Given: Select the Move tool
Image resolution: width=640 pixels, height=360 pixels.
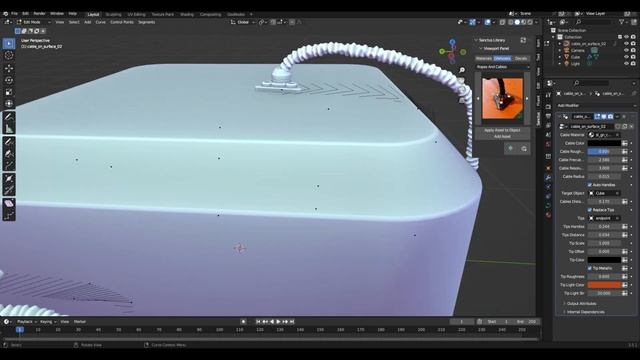Looking at the screenshot, I should tap(9, 68).
